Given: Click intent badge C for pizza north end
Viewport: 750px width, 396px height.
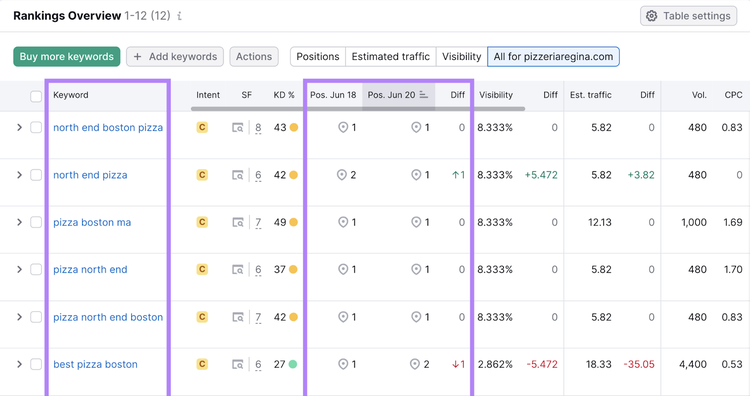Looking at the screenshot, I should pos(202,269).
